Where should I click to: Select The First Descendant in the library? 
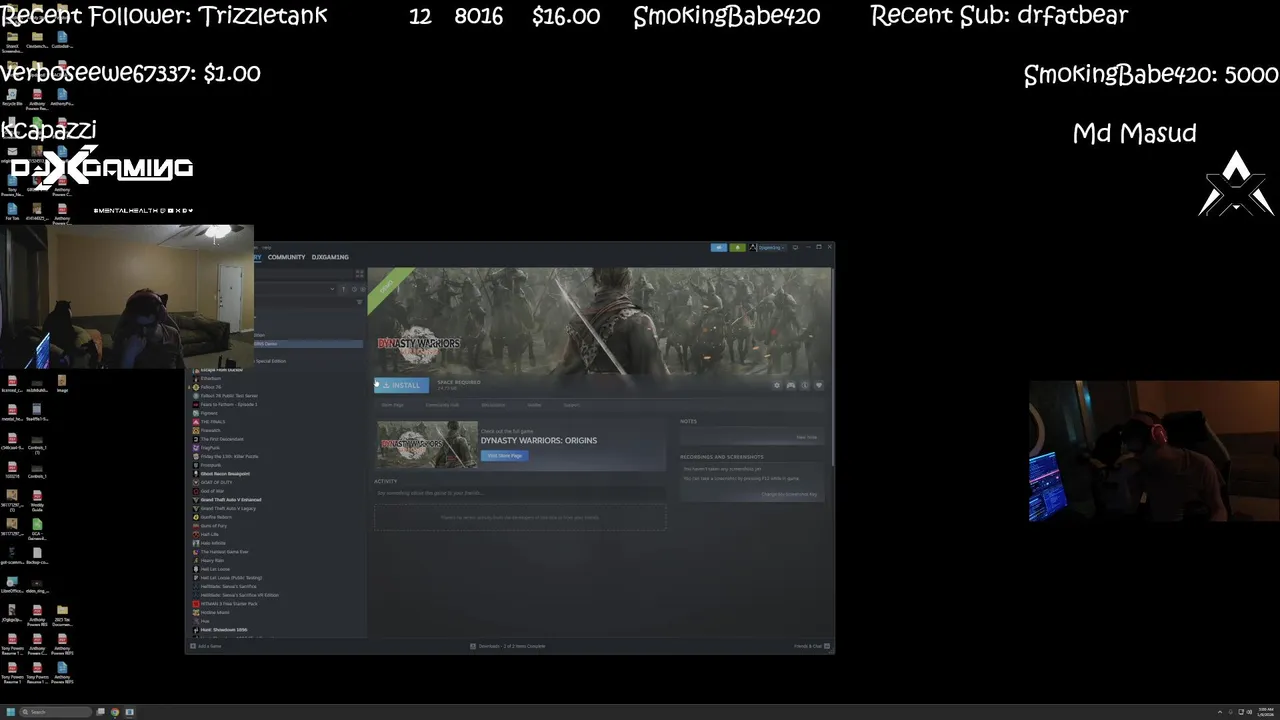click(x=221, y=439)
